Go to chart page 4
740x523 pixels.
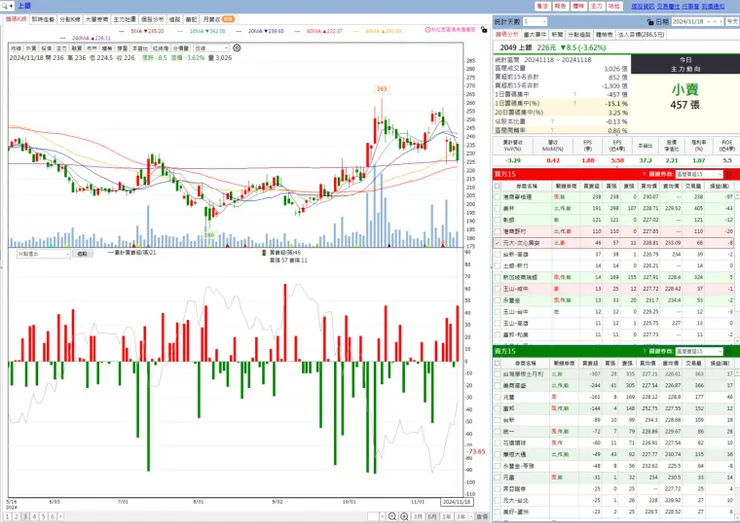tap(34, 517)
